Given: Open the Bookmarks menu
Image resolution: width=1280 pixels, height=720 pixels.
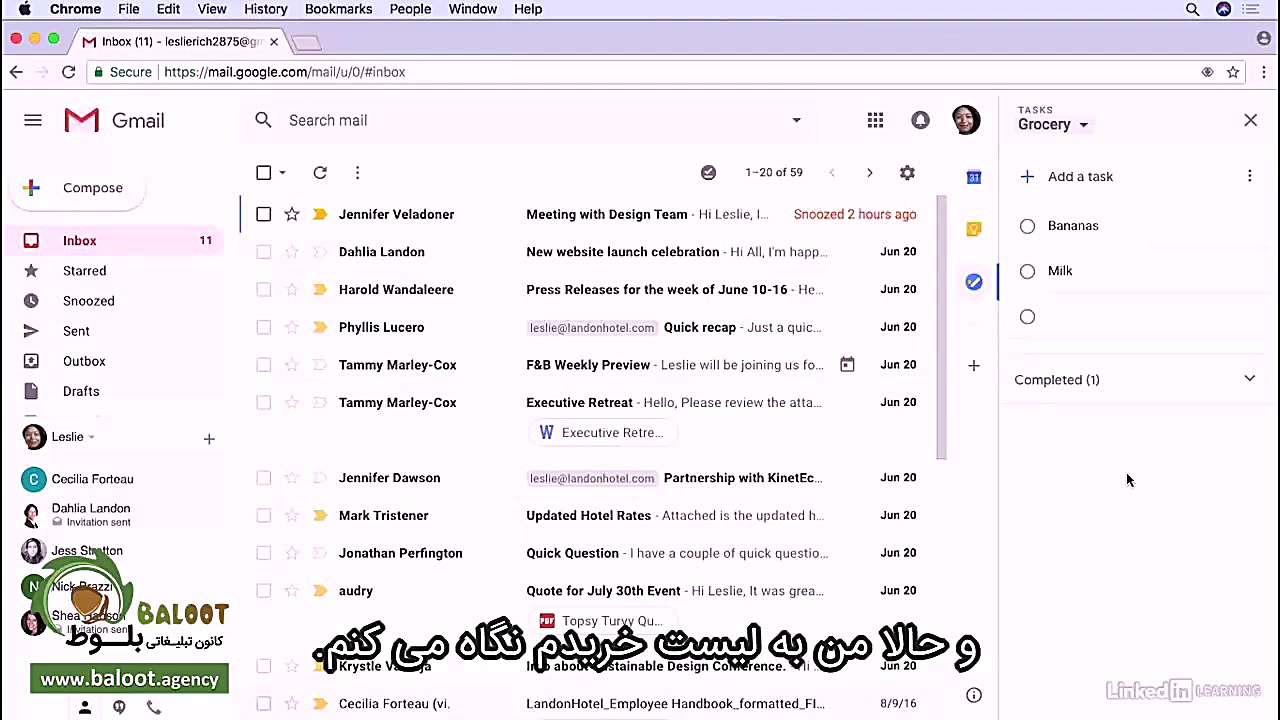Looking at the screenshot, I should pos(338,9).
